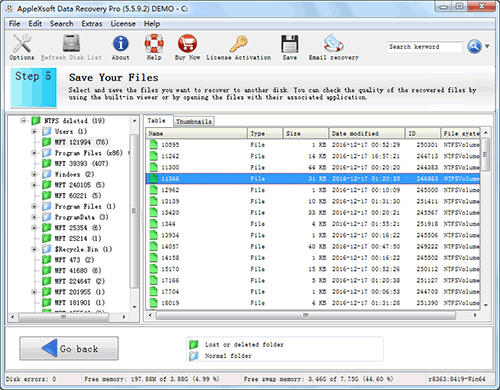Expand the Windows (2) folder

[x=34, y=174]
